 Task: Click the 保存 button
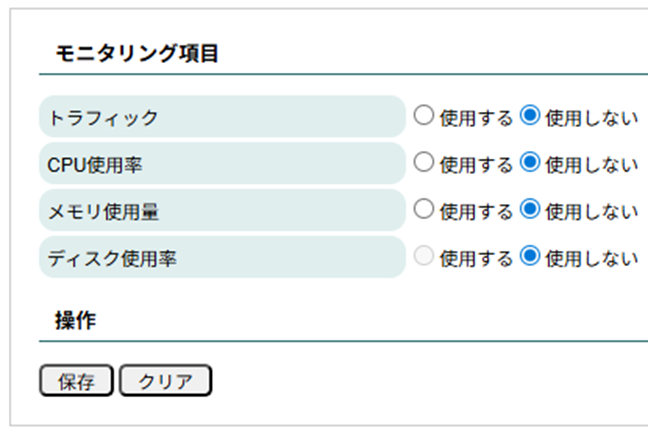76,381
